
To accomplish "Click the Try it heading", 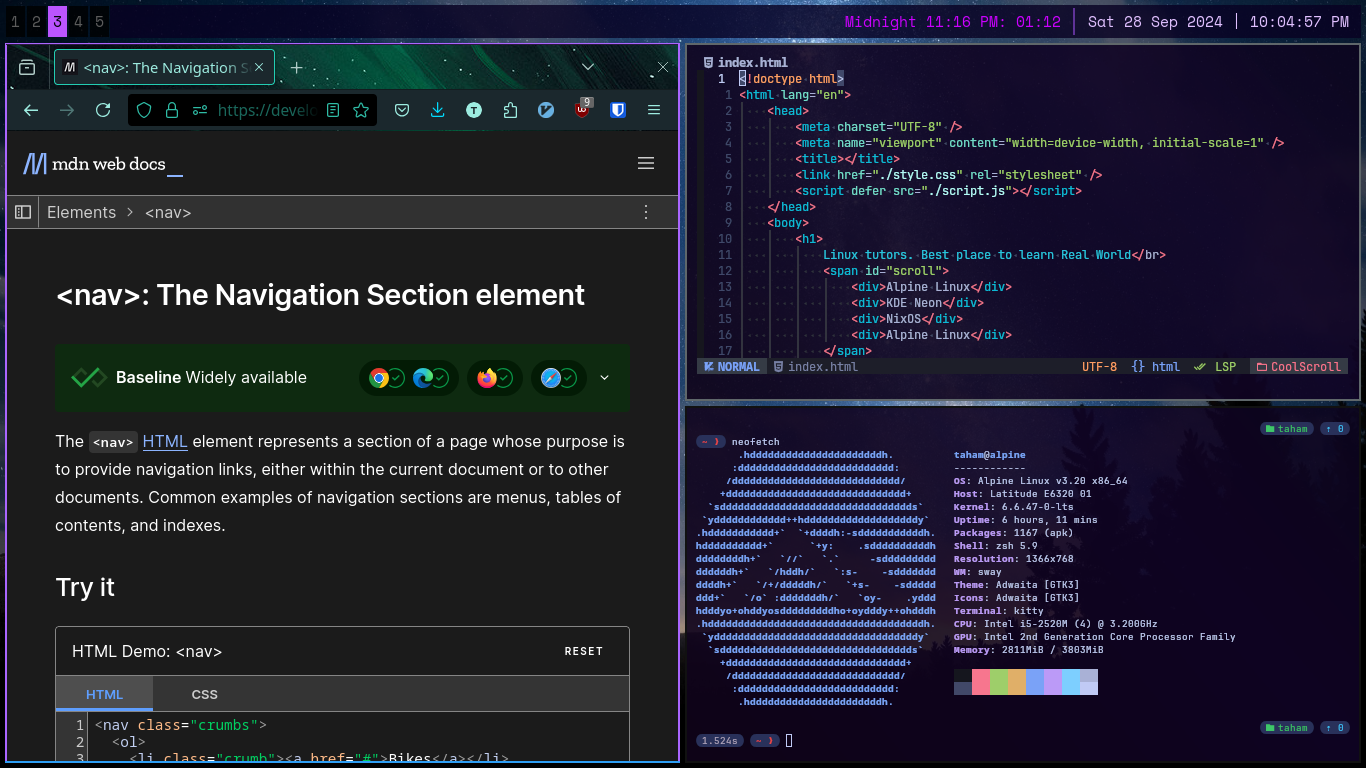I will coord(85,587).
